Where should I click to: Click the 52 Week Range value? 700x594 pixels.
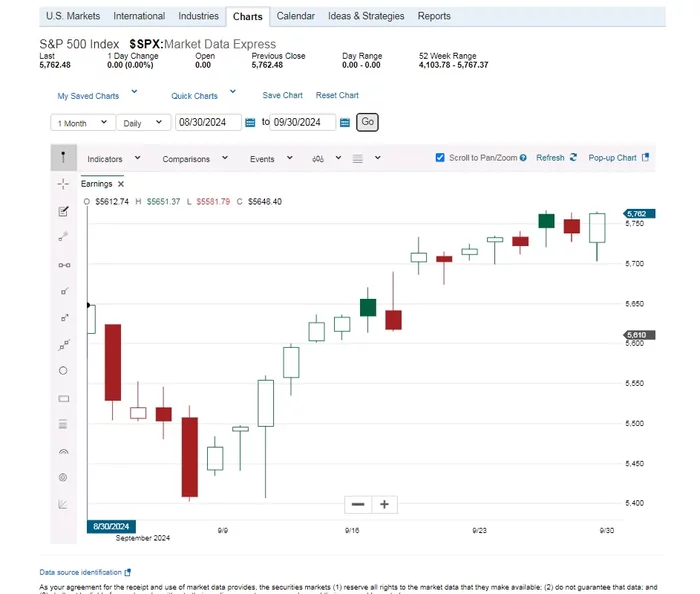point(453,65)
